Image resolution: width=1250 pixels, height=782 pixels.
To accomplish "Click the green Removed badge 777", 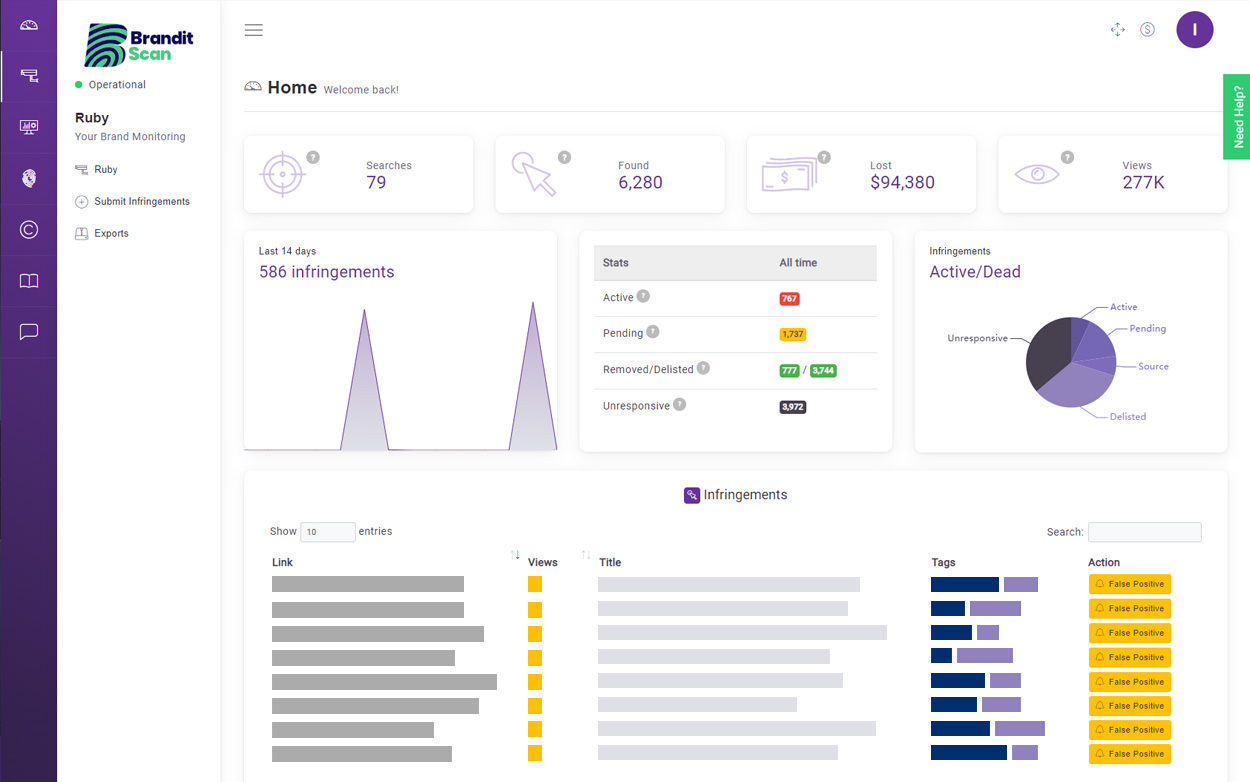I will (x=789, y=370).
